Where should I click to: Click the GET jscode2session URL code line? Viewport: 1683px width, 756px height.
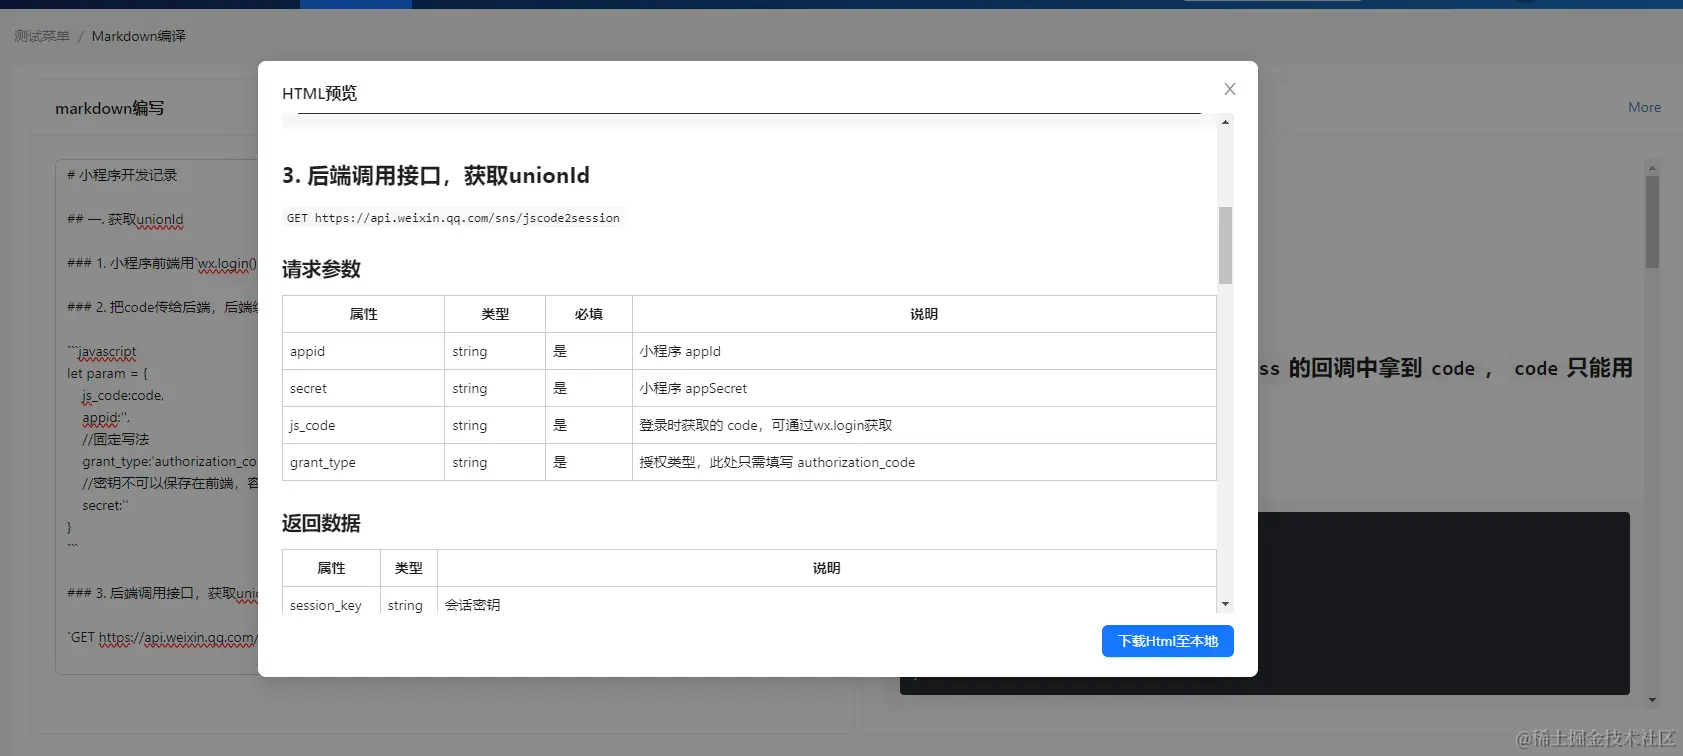[453, 218]
